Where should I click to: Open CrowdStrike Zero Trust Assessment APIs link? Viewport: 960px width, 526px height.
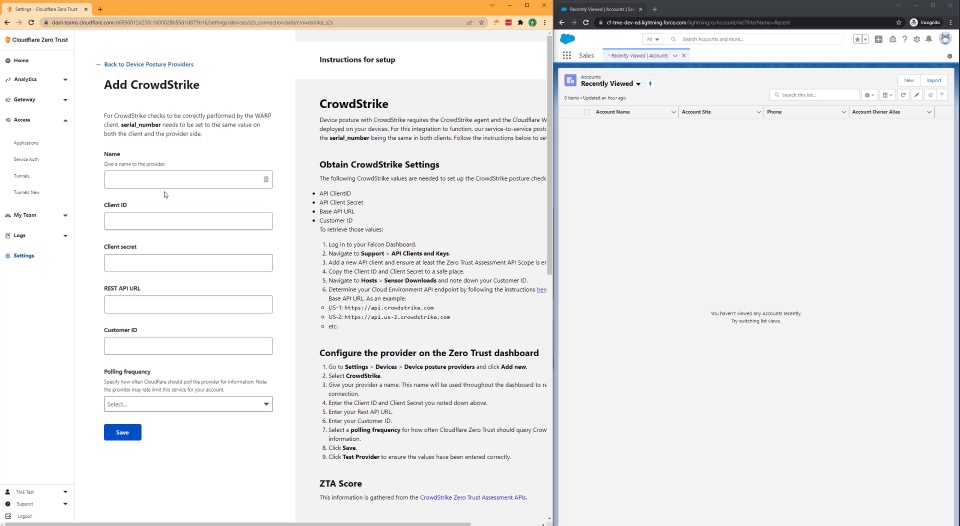pos(473,498)
